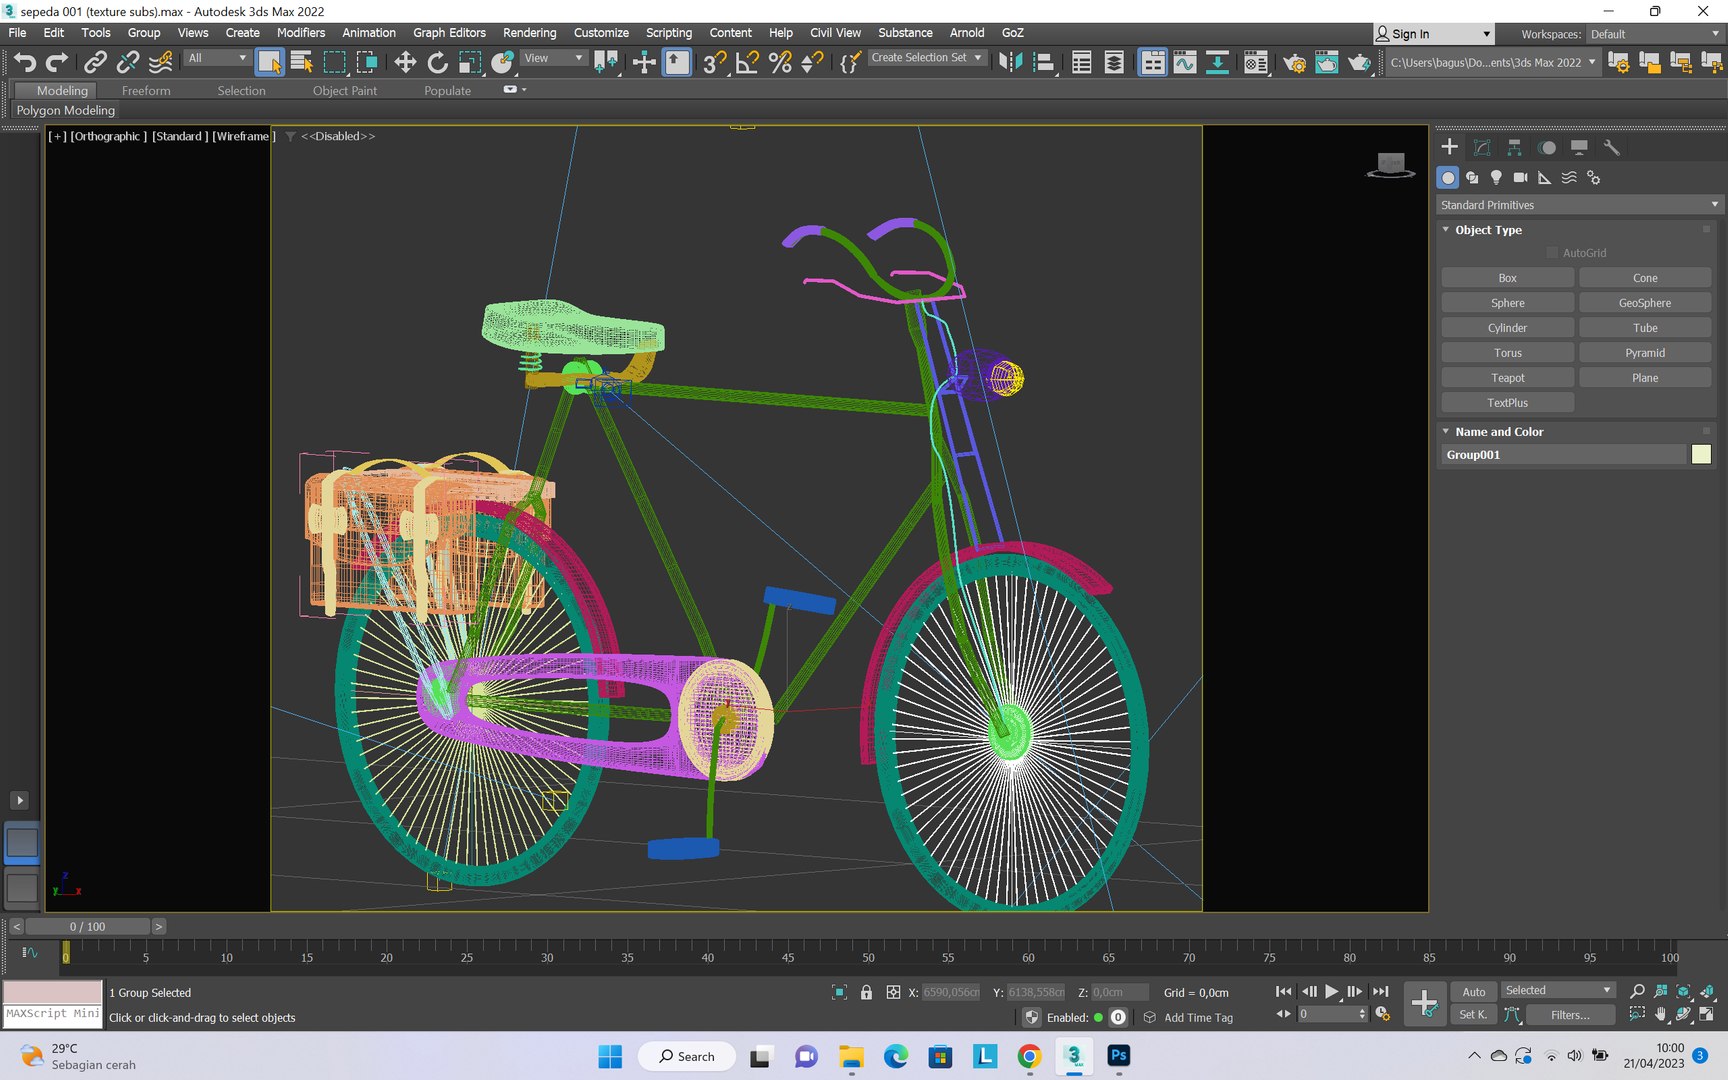Toggle Percent Snap icon
Viewport: 1728px width, 1080px height.
tap(780, 62)
